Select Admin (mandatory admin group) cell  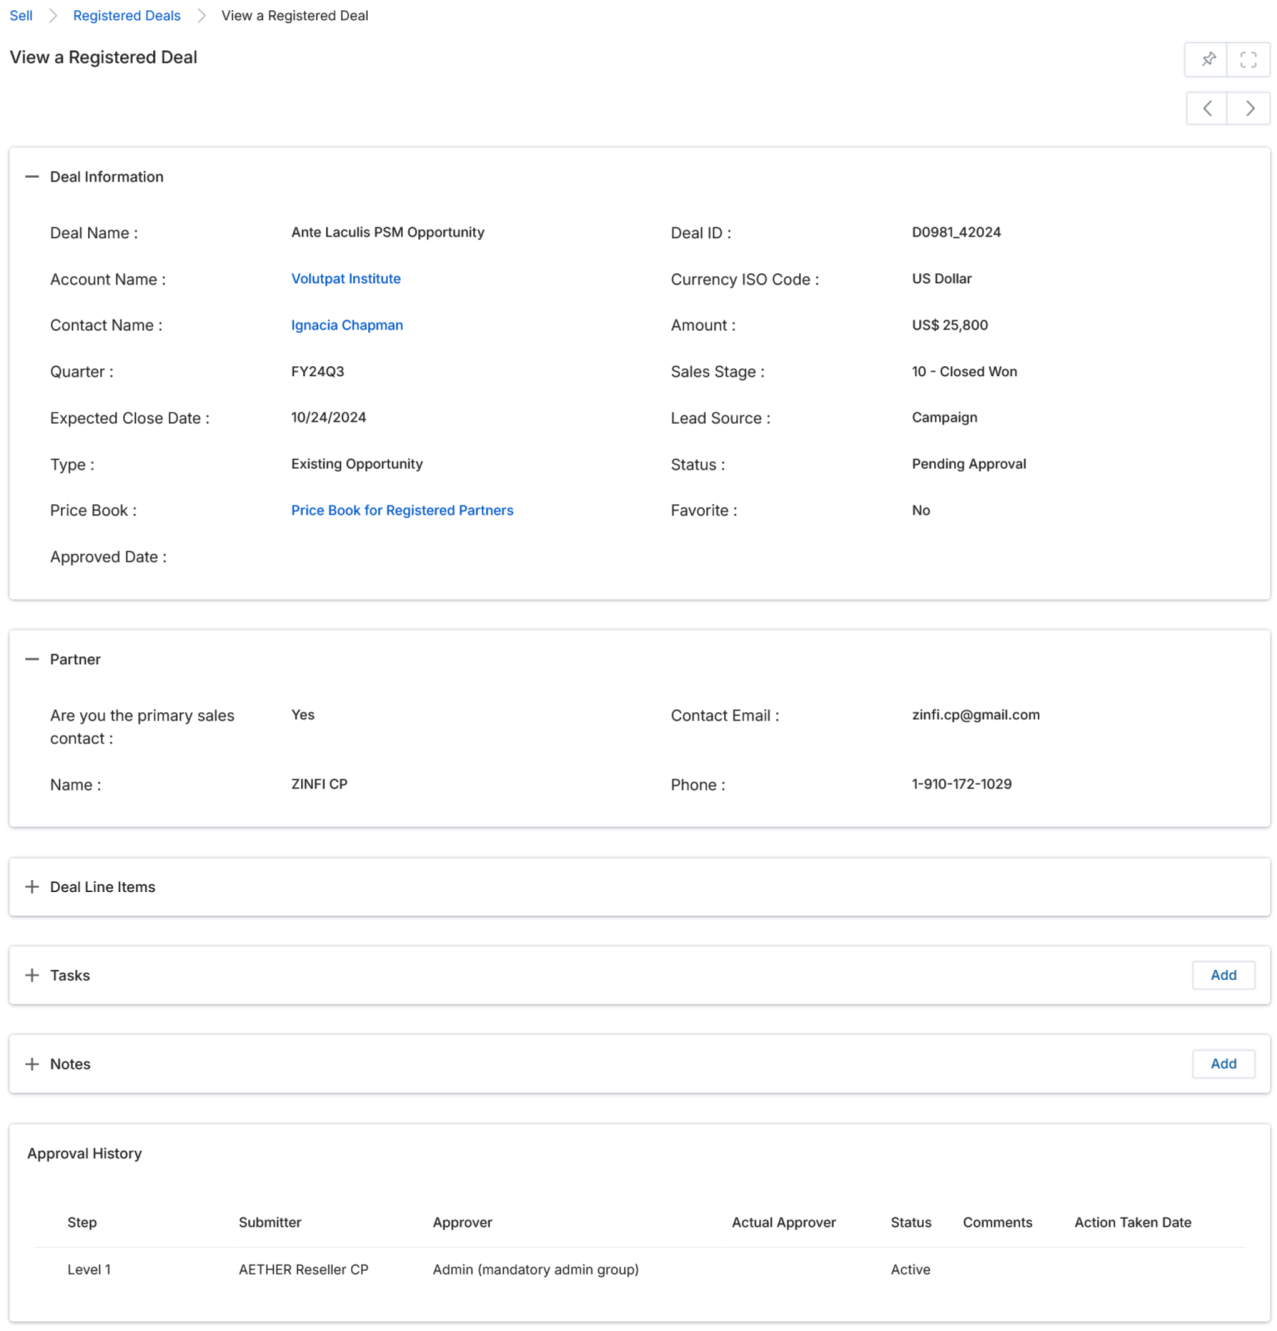point(536,1269)
